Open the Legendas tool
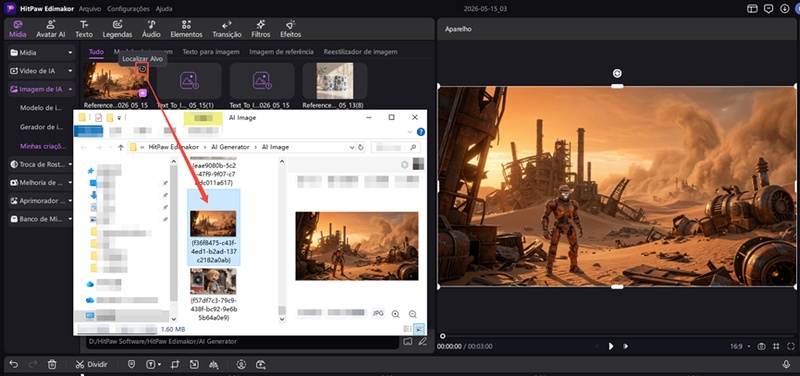Viewport: 800px width, 376px height. click(117, 29)
